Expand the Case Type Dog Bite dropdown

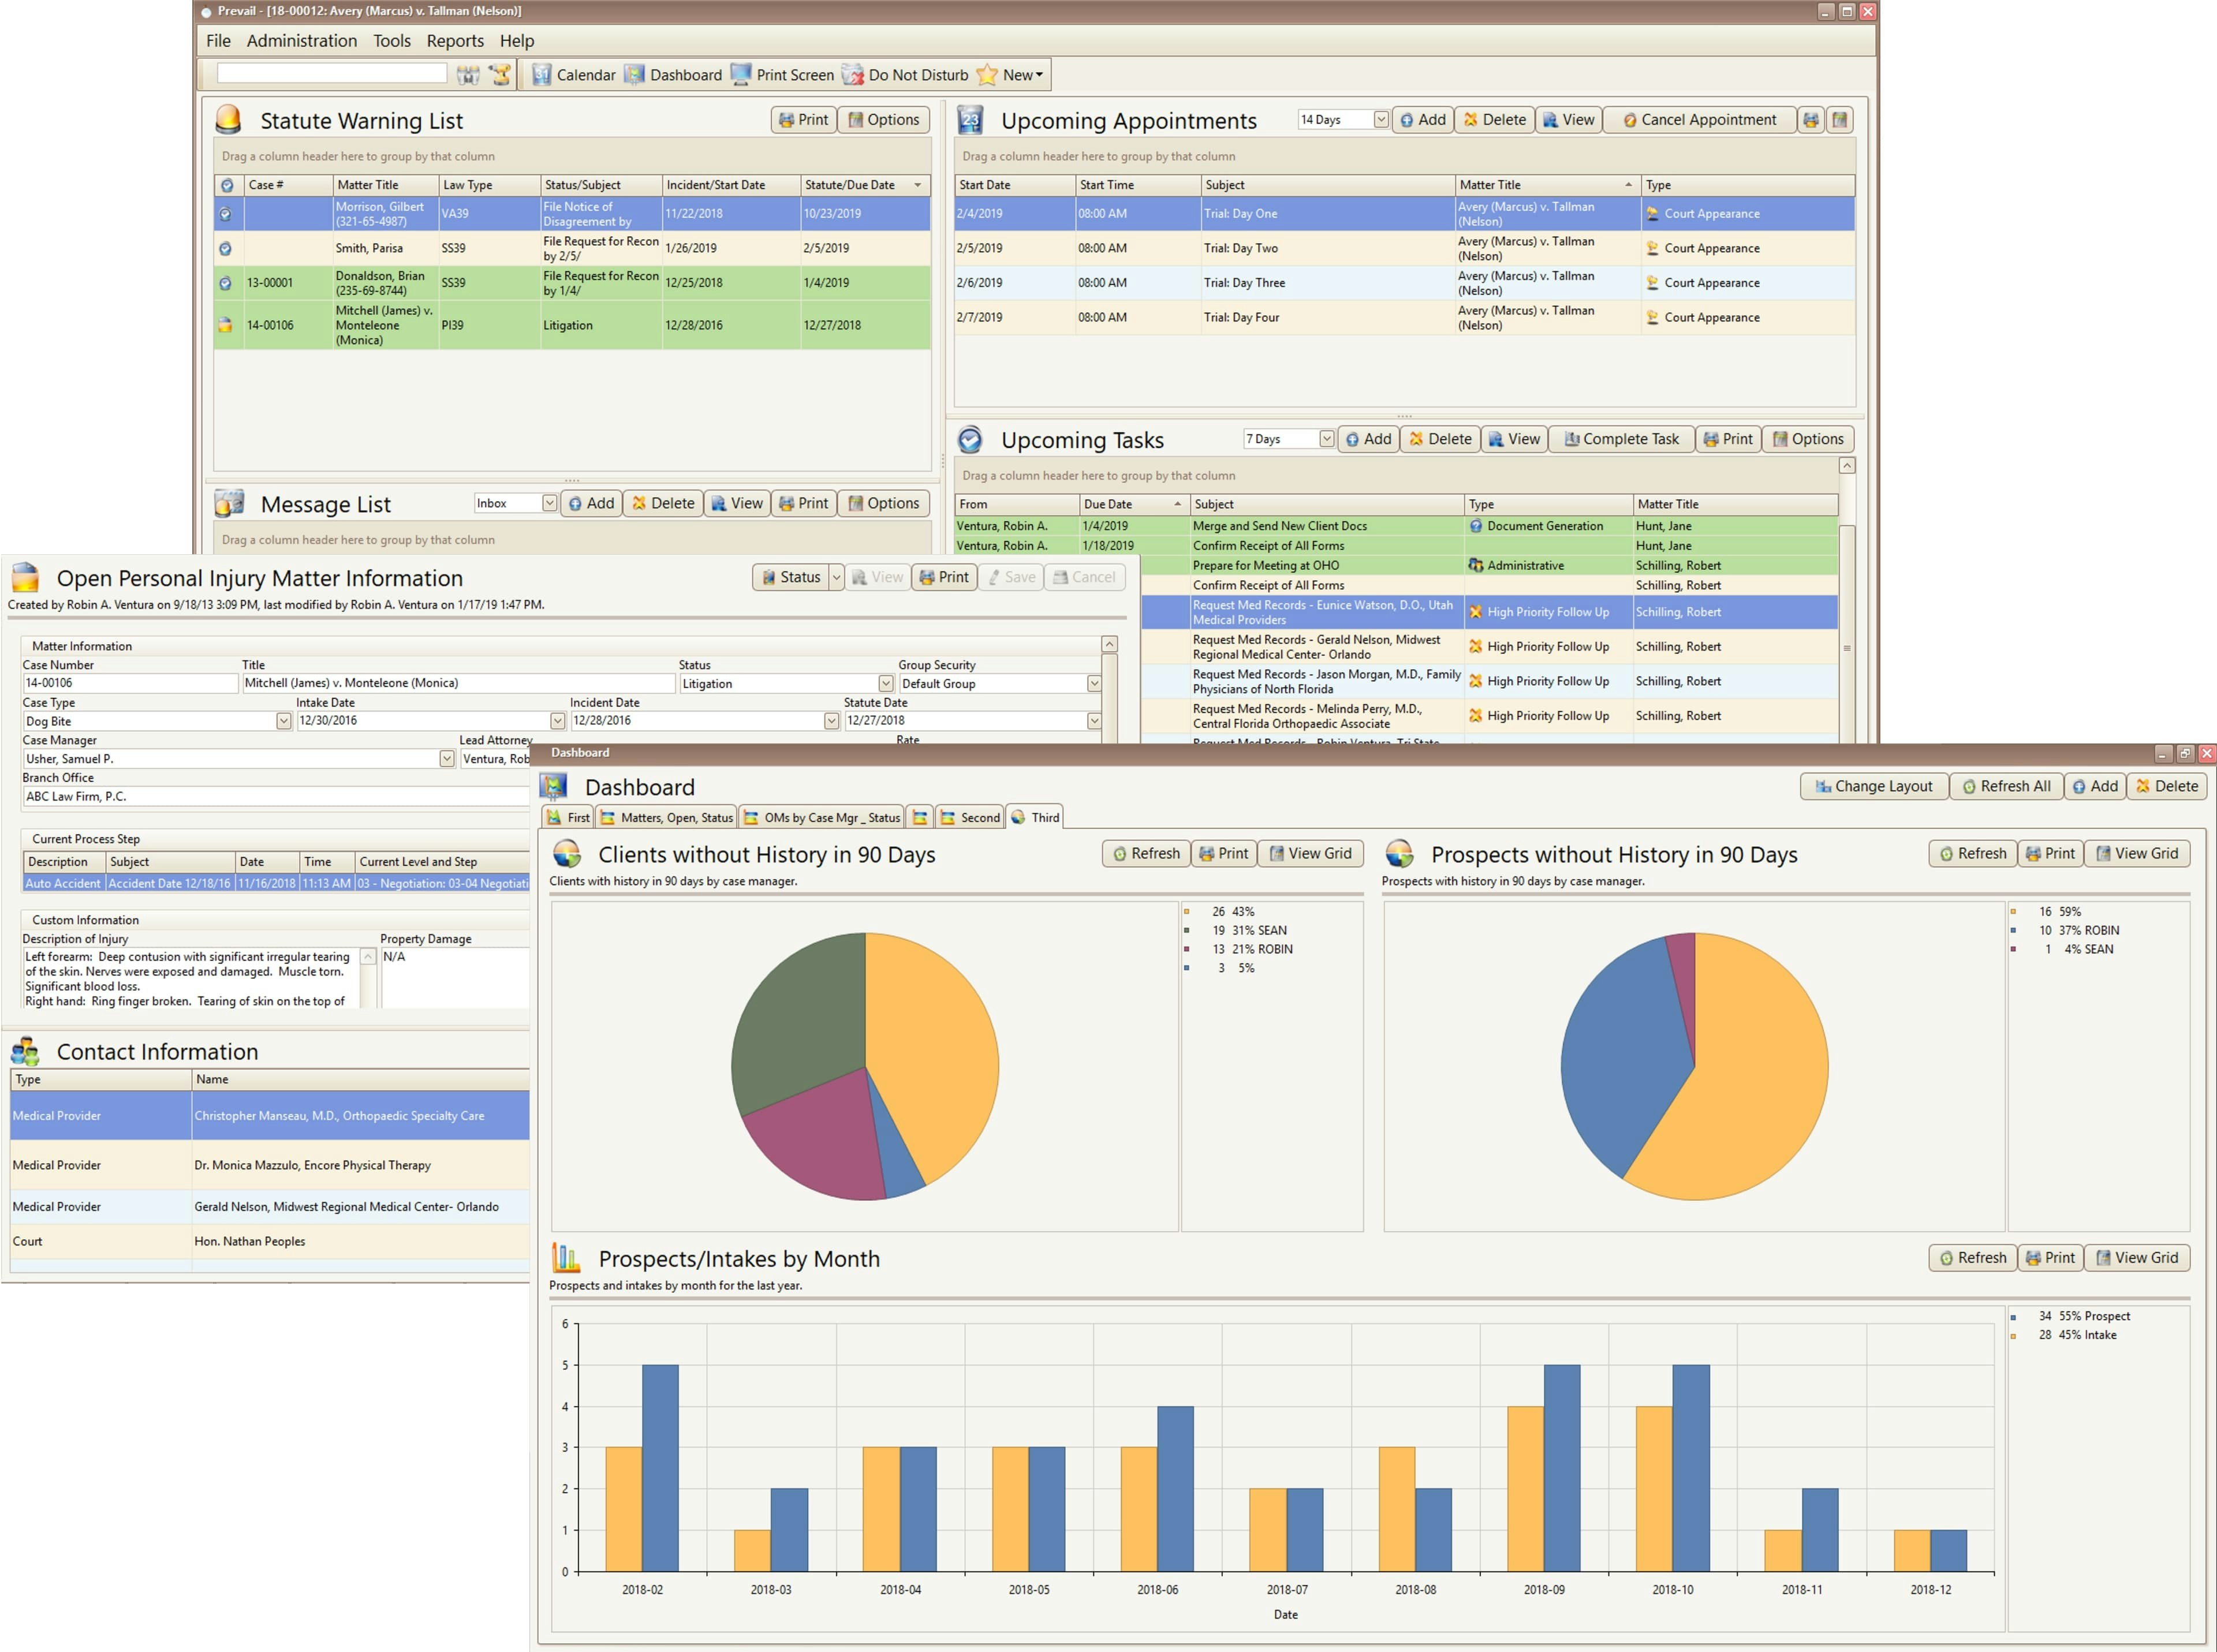point(283,721)
